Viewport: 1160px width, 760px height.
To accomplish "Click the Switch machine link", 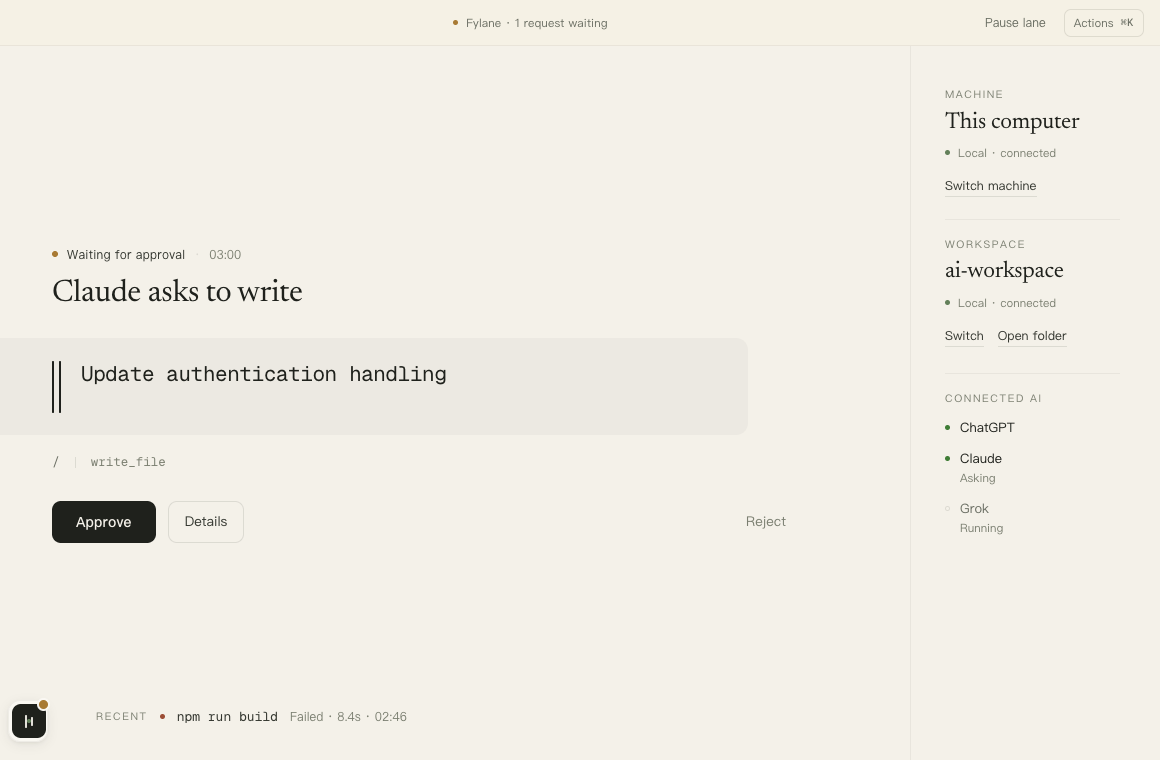I will 991,186.
